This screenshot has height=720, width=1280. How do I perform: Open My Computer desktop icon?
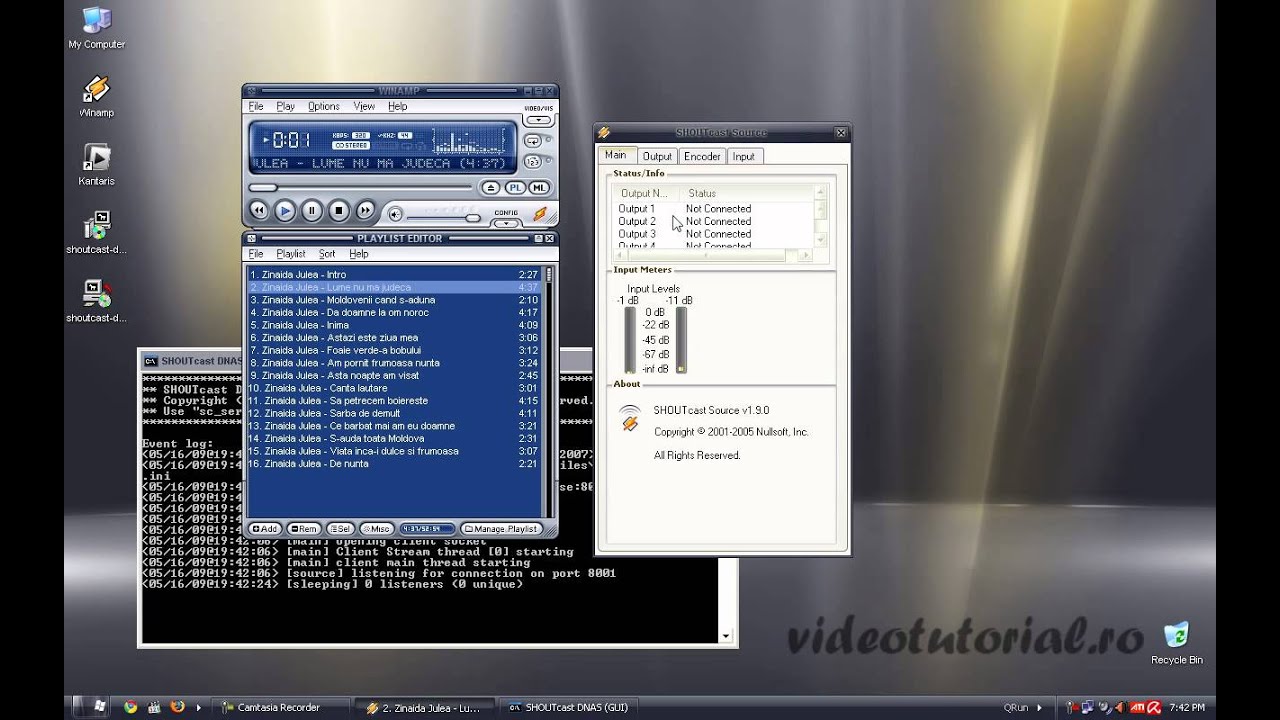pos(97,28)
